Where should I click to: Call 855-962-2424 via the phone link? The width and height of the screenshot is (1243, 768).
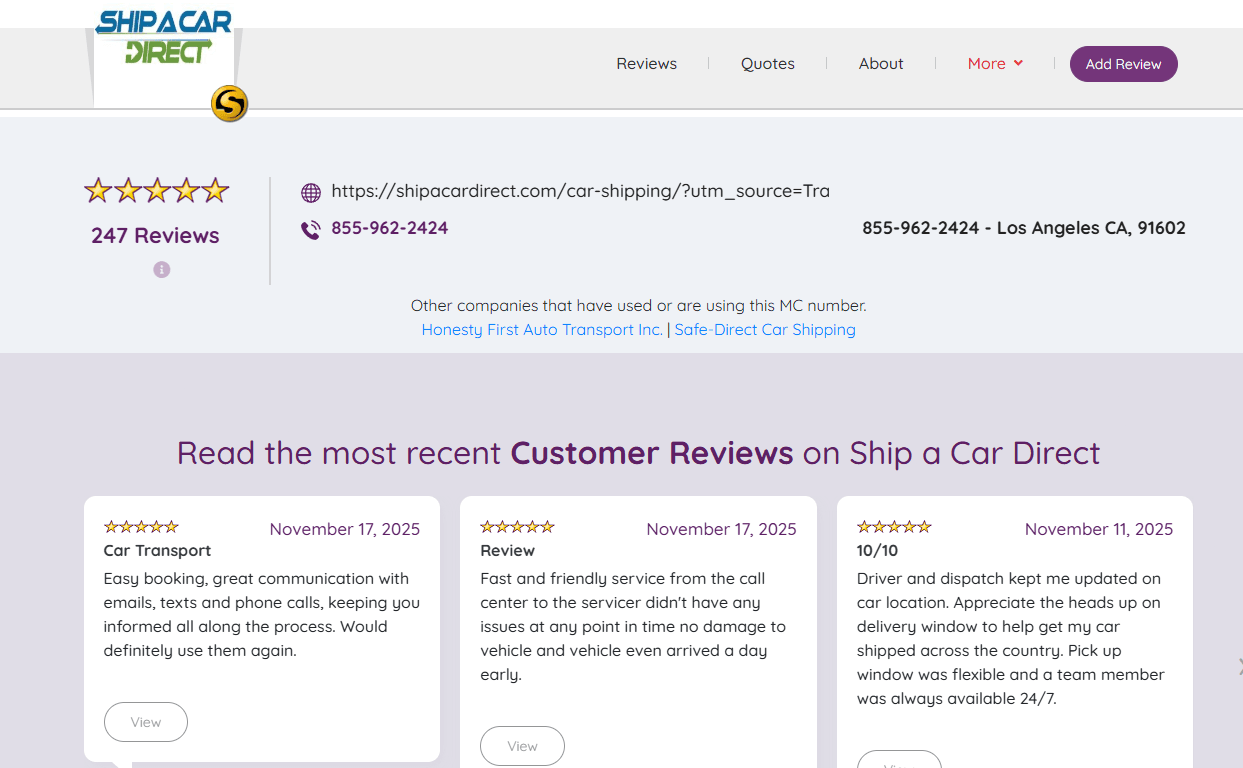tap(389, 228)
